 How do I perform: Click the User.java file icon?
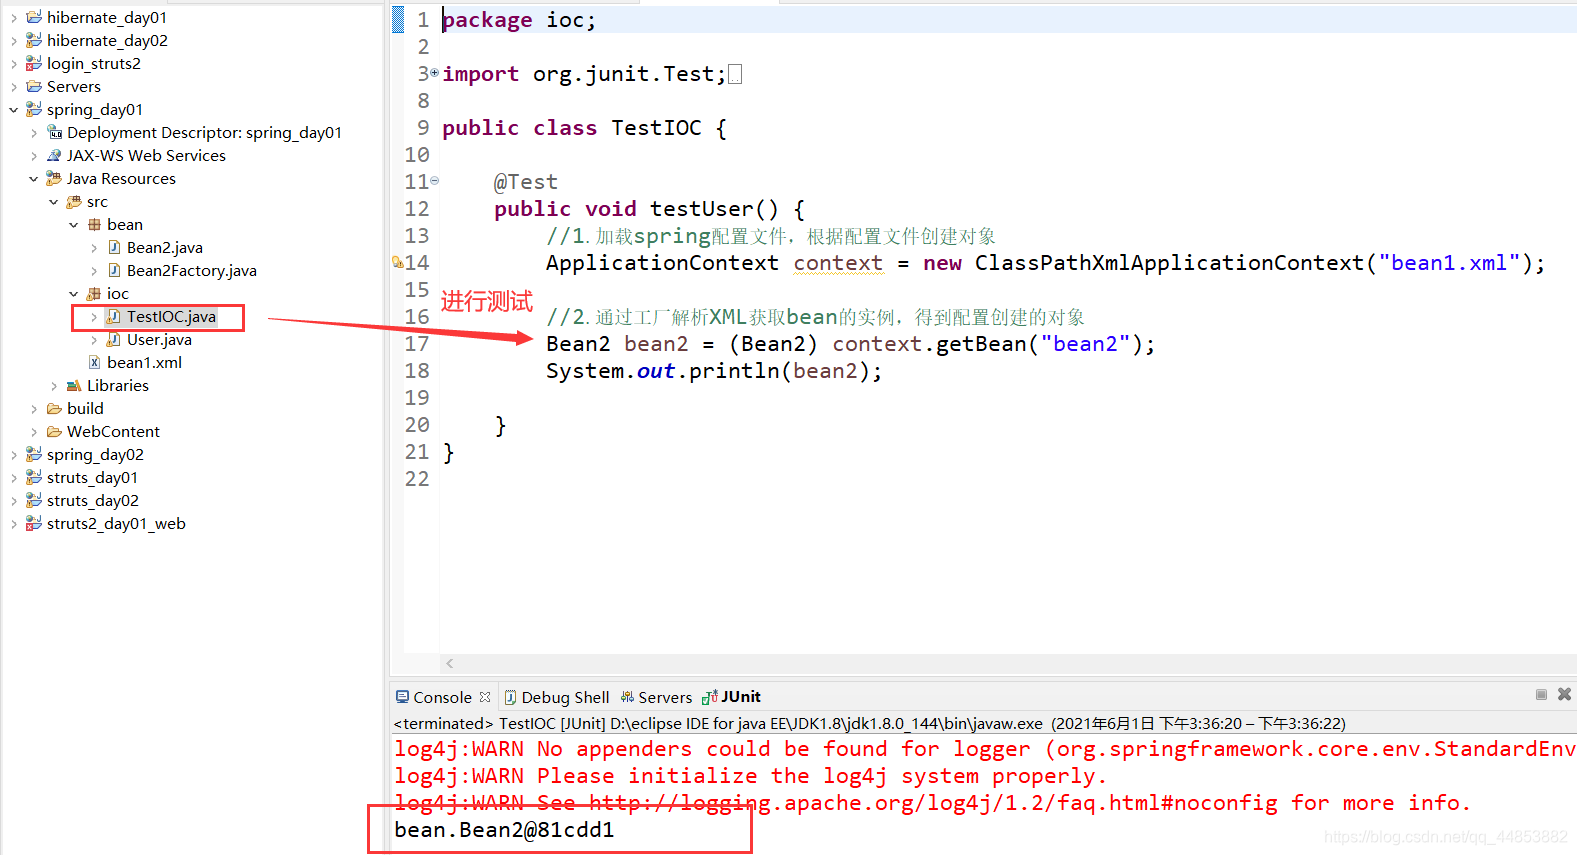(x=114, y=339)
